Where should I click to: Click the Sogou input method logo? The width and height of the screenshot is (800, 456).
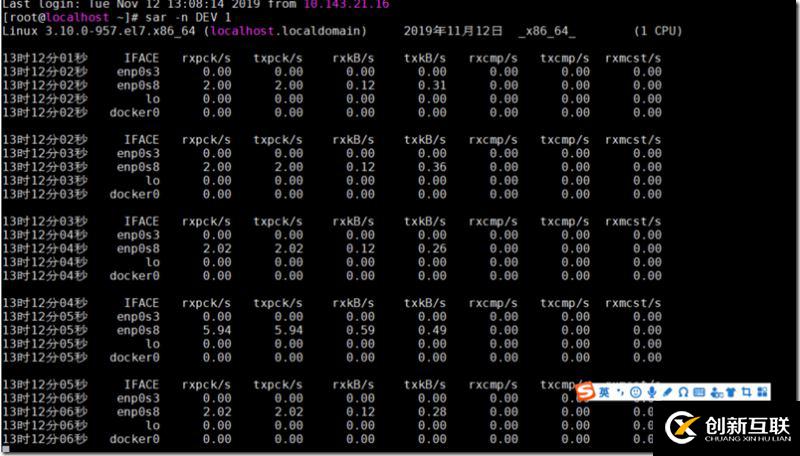[x=586, y=391]
